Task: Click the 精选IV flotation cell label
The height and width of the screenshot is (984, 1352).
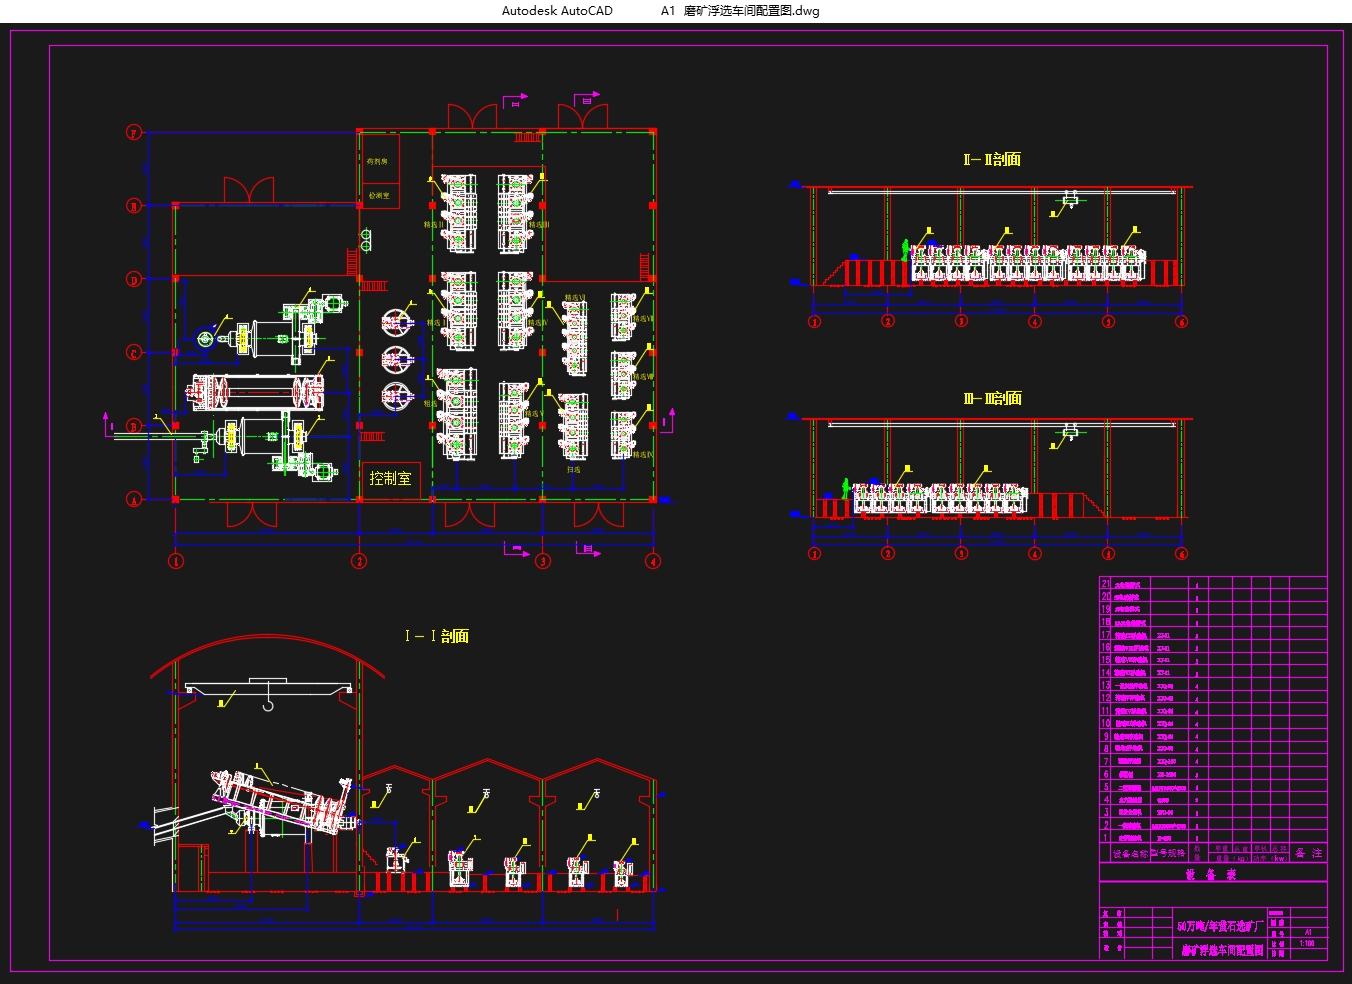Action: tap(538, 323)
